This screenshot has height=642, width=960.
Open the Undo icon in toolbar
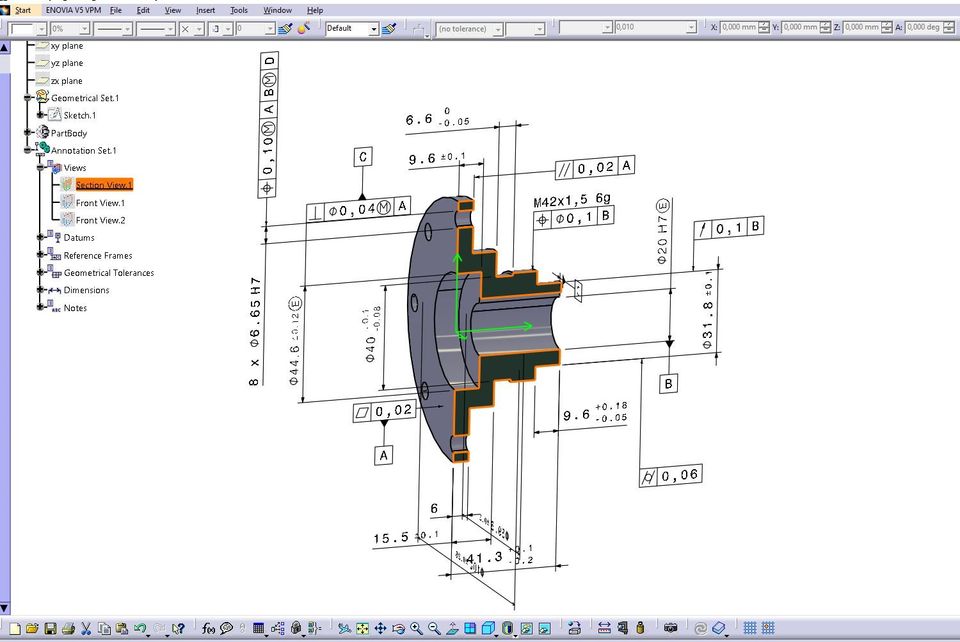click(x=141, y=628)
